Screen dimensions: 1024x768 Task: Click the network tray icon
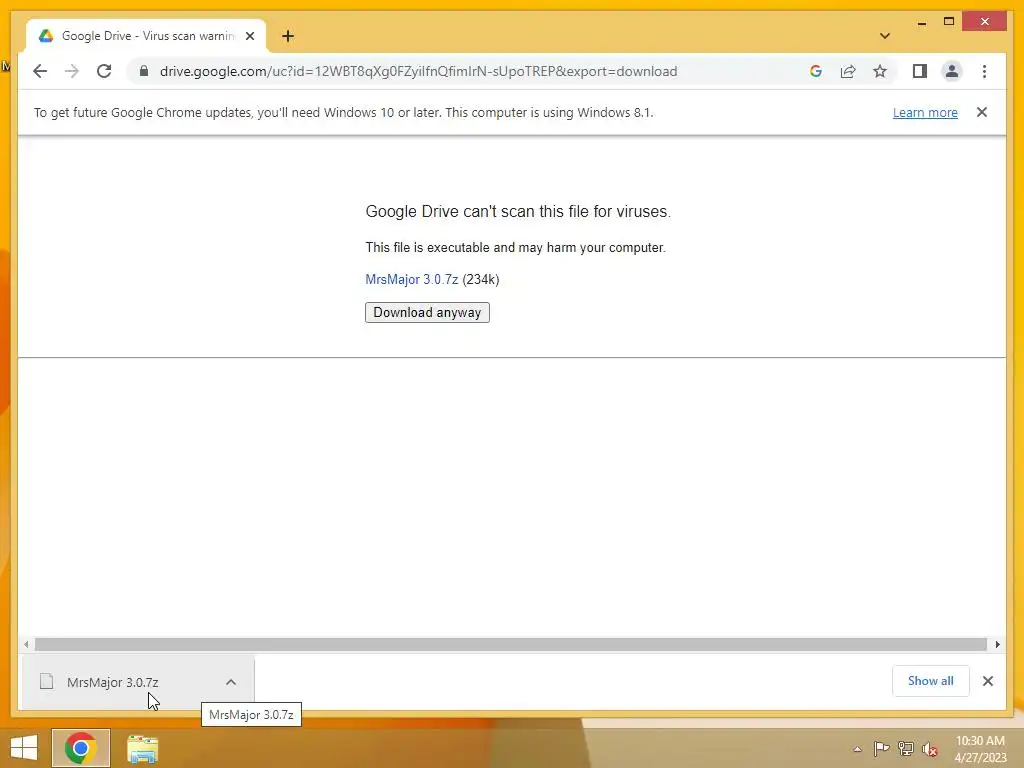pyautogui.click(x=906, y=748)
